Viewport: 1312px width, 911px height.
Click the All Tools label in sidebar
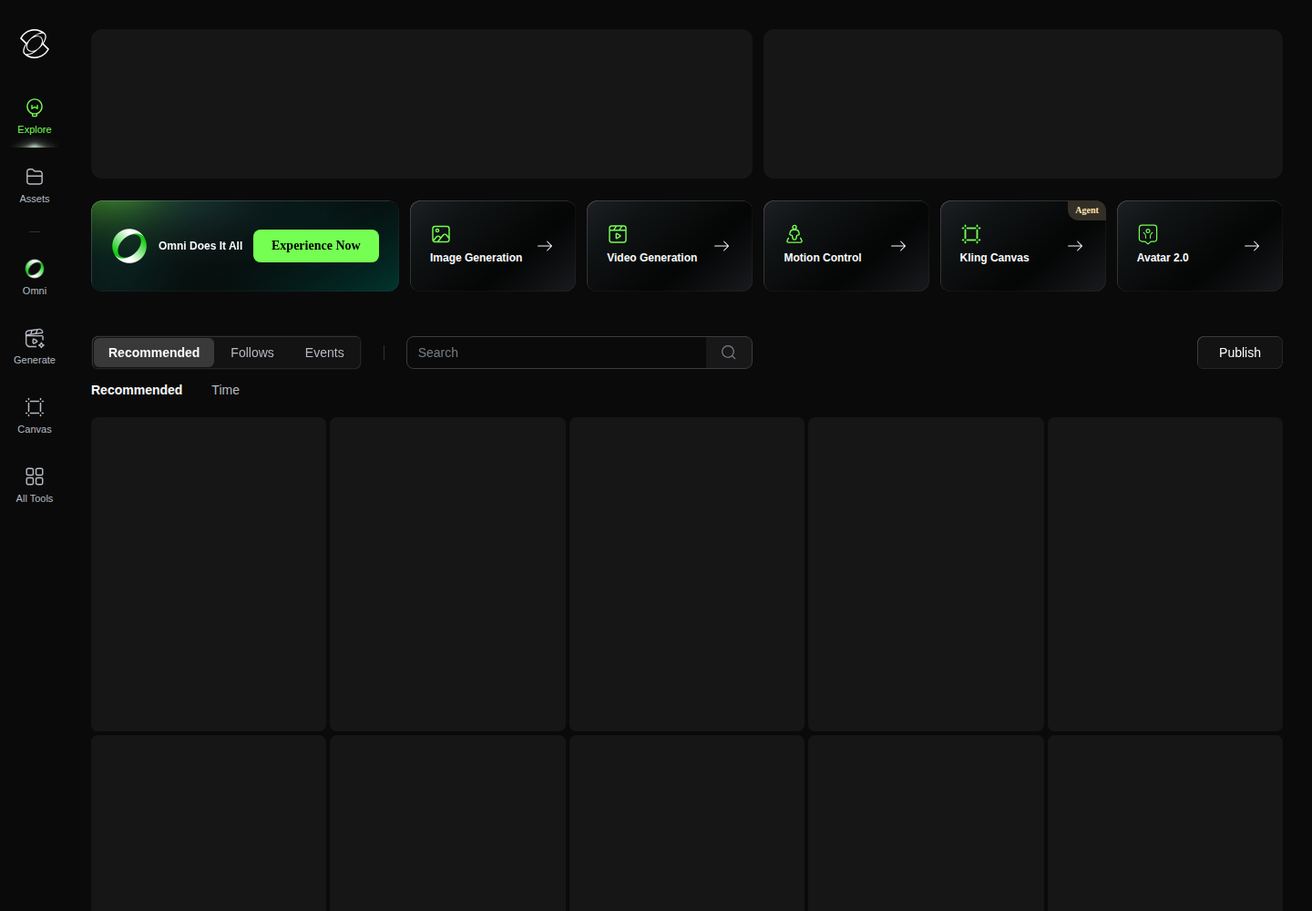(34, 499)
